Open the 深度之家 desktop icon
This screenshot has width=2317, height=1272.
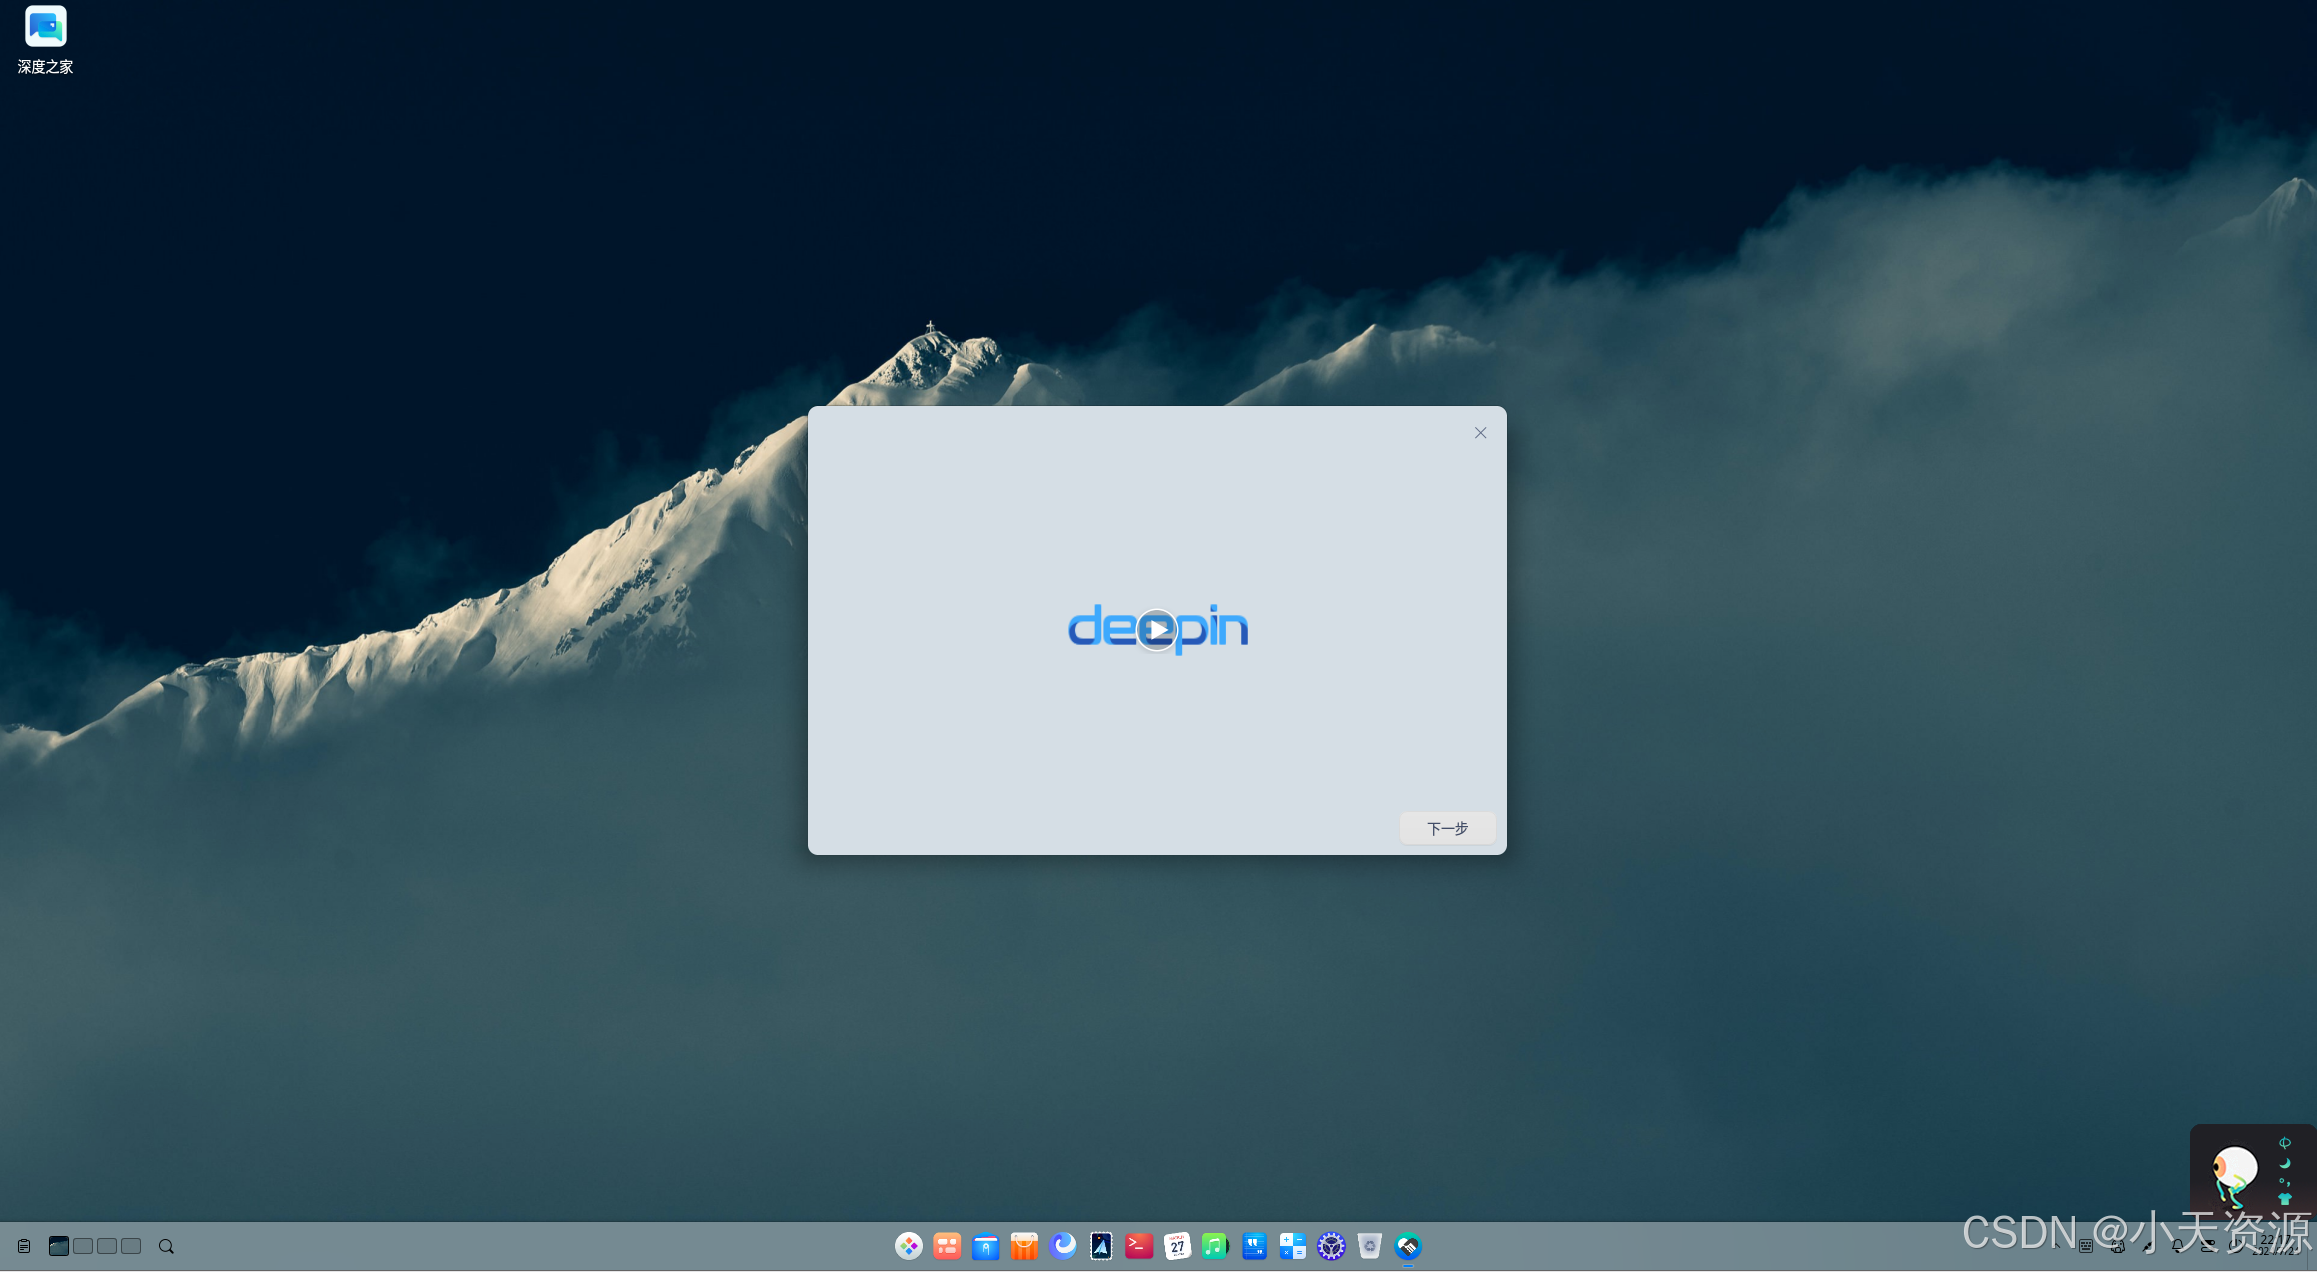coord(45,40)
